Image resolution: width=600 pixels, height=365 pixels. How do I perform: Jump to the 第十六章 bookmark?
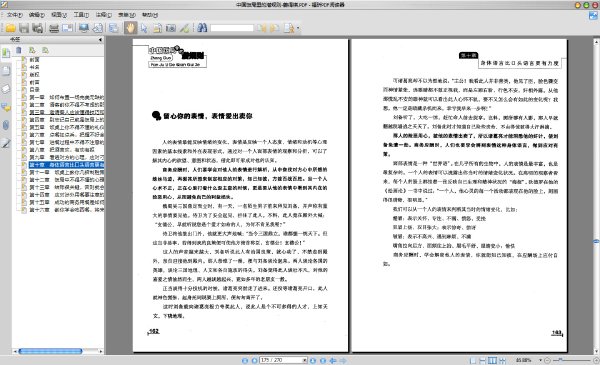[66, 210]
